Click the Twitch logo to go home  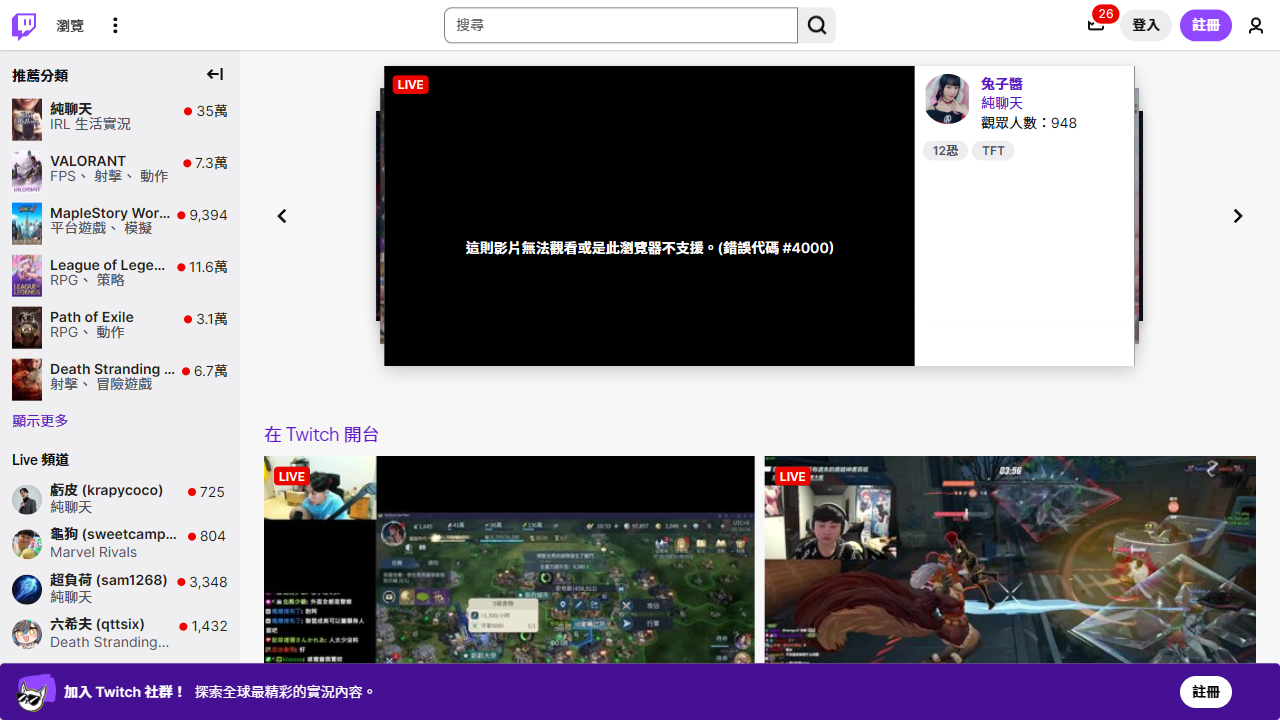(x=22, y=25)
